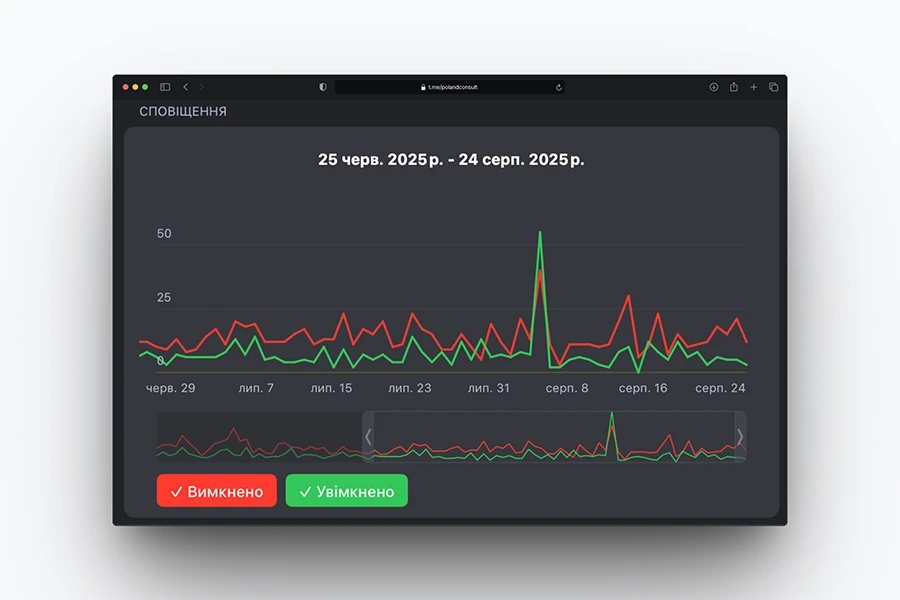This screenshot has width=900, height=600.
Task: Click the СПОВІЩЕННЯ section heading
Action: pos(183,112)
